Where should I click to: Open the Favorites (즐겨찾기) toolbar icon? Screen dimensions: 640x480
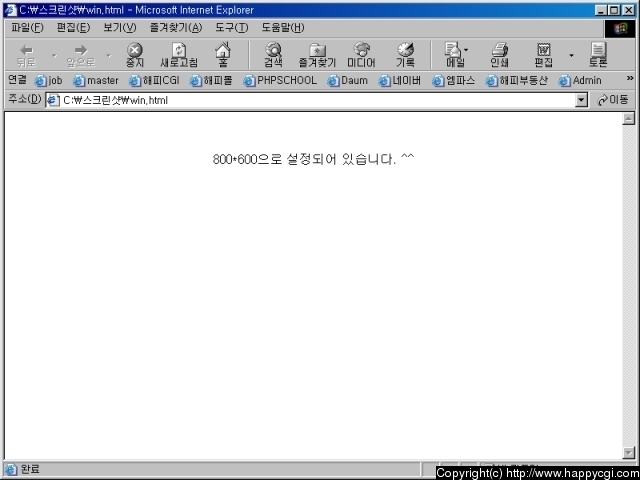point(317,50)
